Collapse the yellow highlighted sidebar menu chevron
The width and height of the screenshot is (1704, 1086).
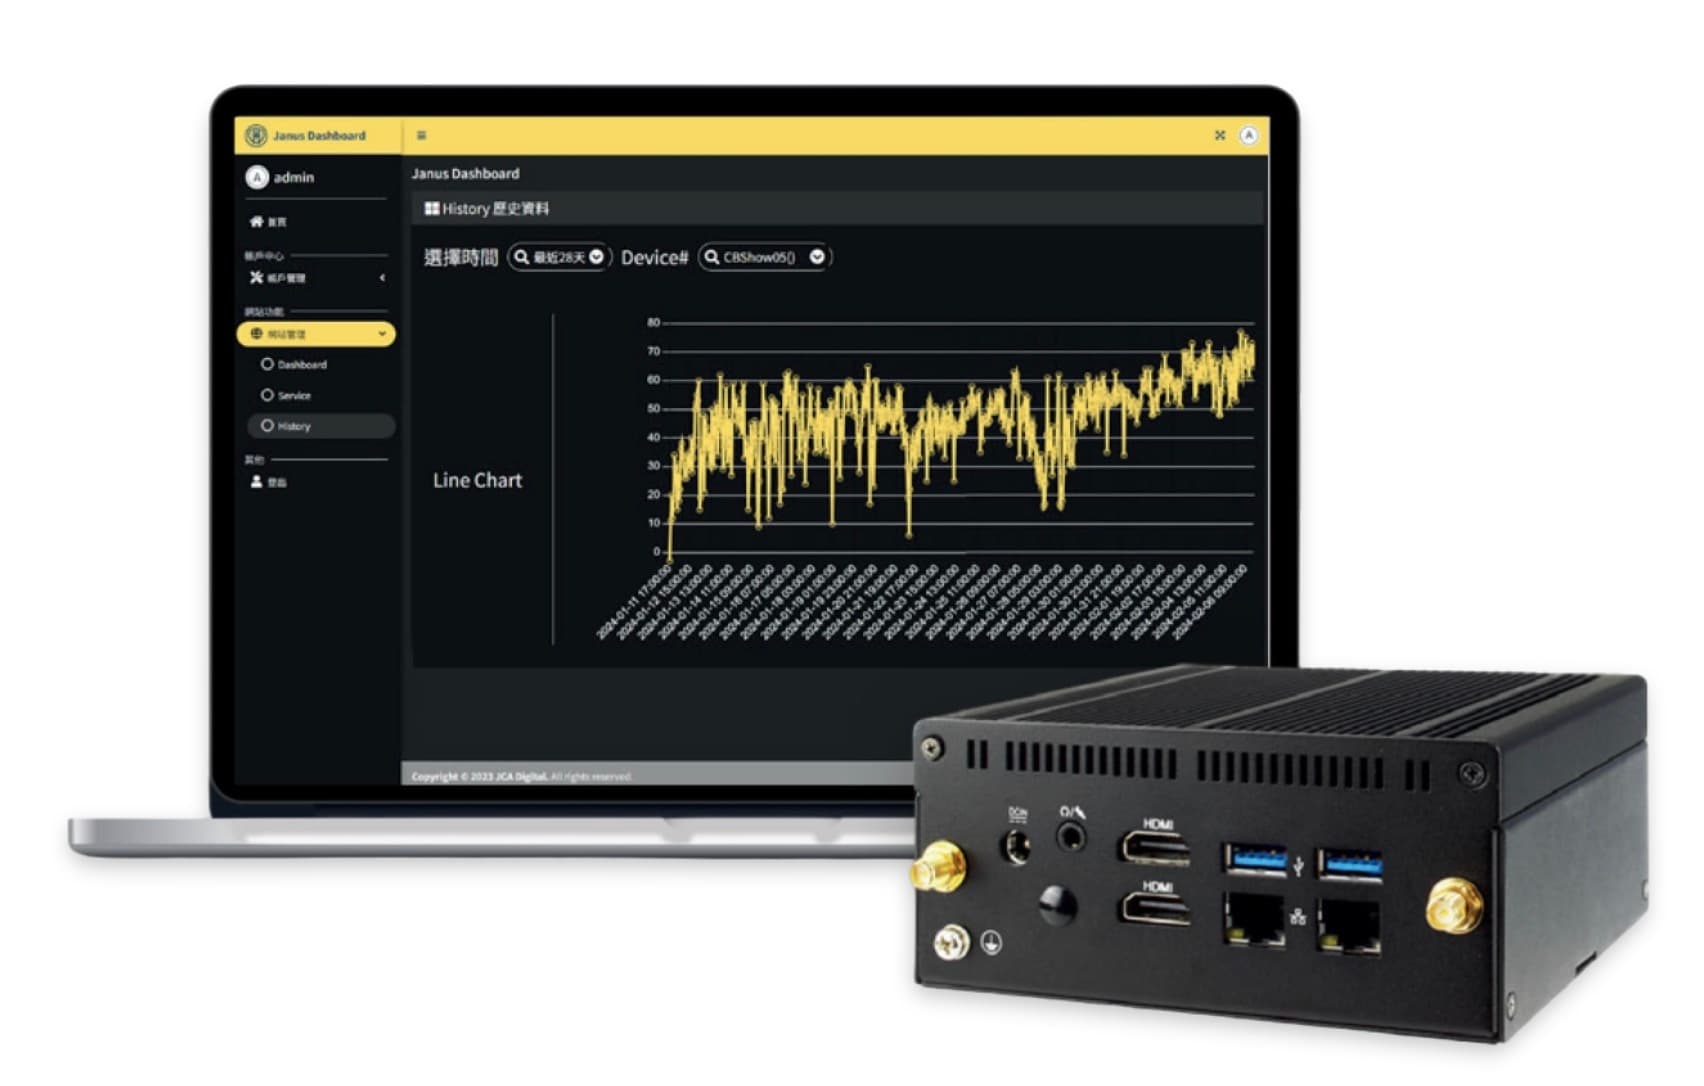pos(381,334)
